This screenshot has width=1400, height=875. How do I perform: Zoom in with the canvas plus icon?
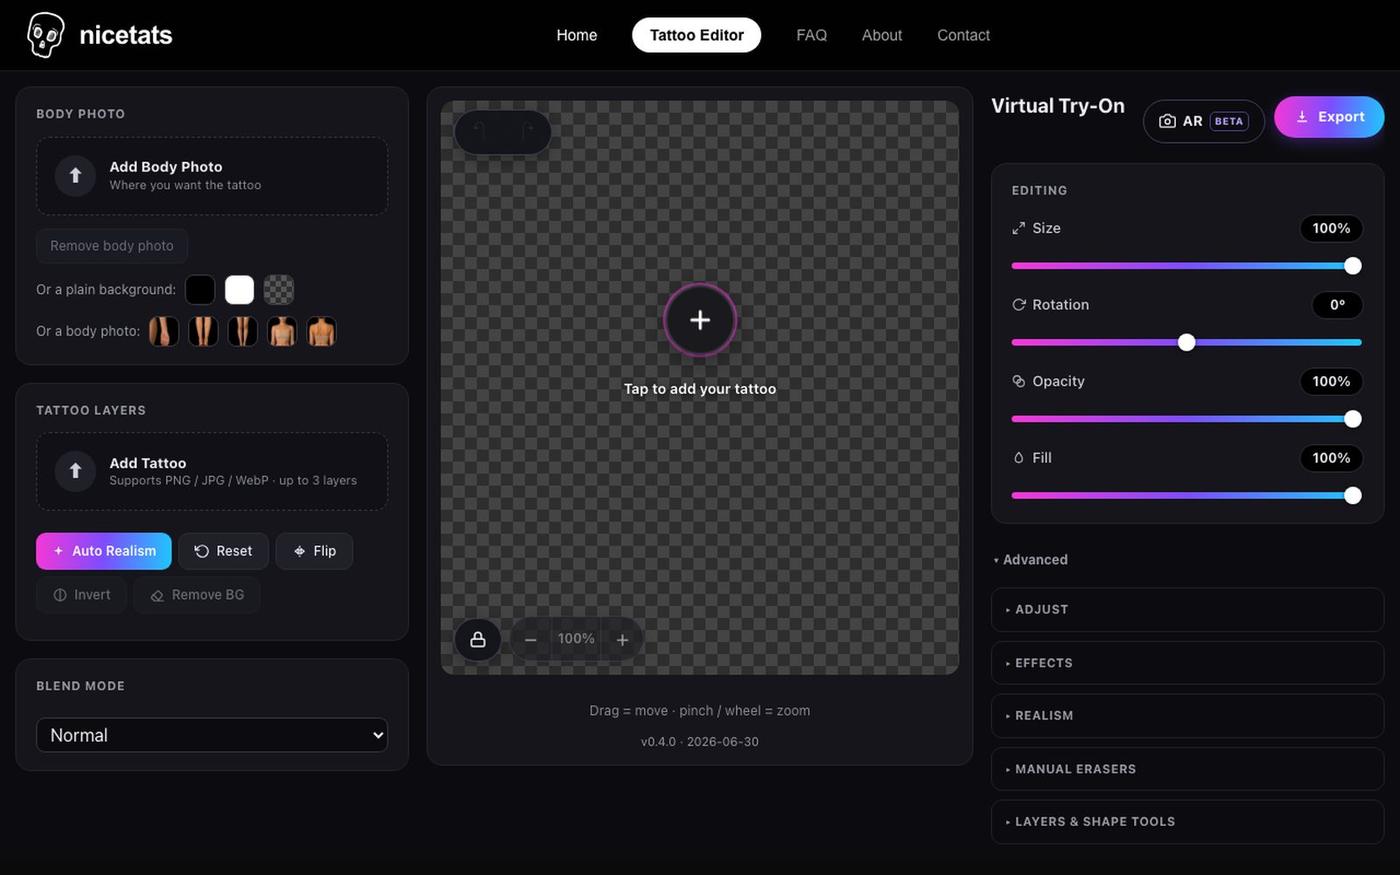pyautogui.click(x=622, y=640)
